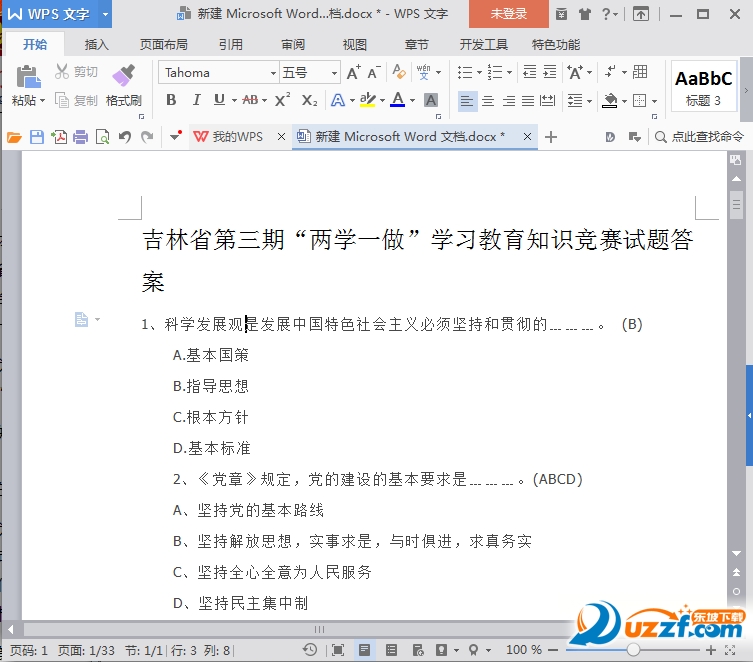This screenshot has width=753, height=662.
Task: Click the vertical scrollbar thumb
Action: (736, 205)
